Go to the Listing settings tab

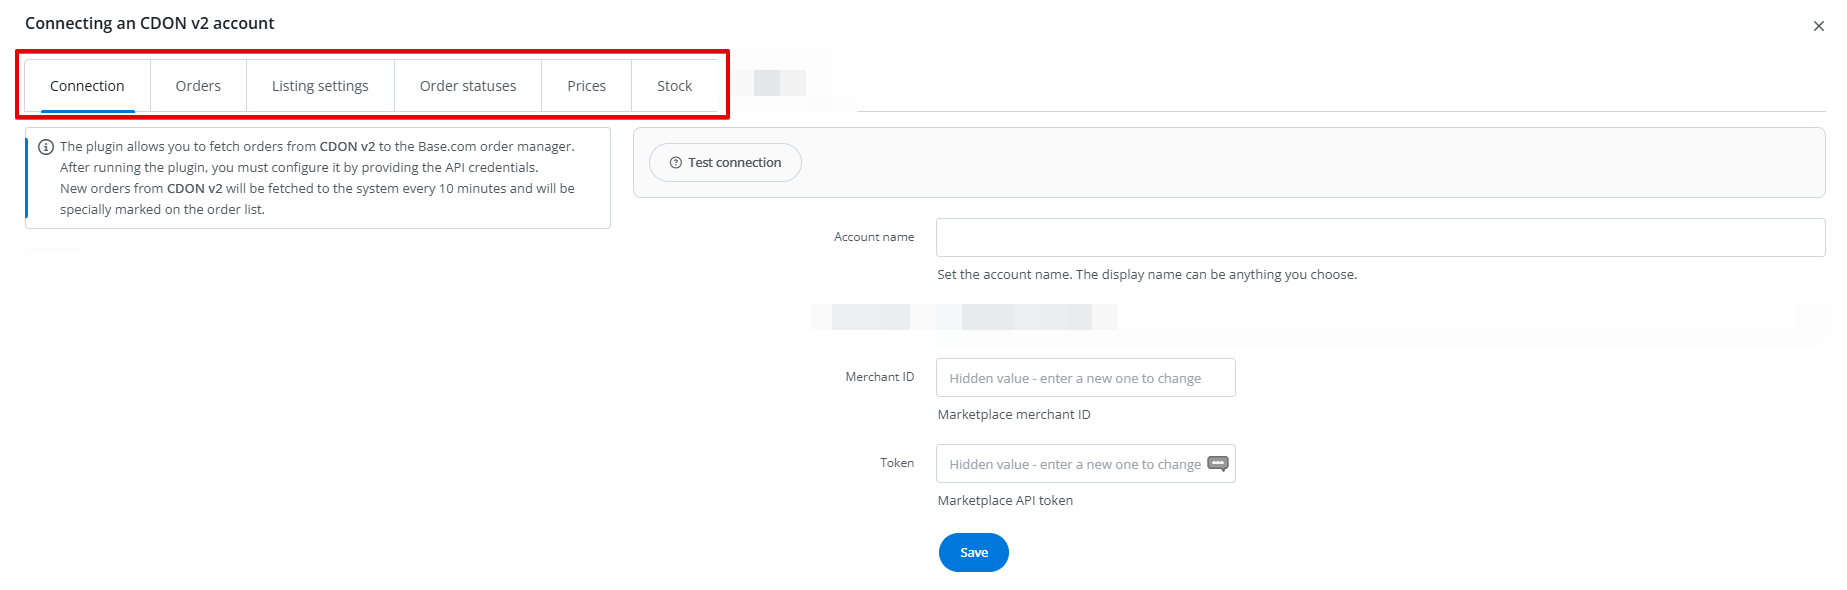[x=320, y=86]
